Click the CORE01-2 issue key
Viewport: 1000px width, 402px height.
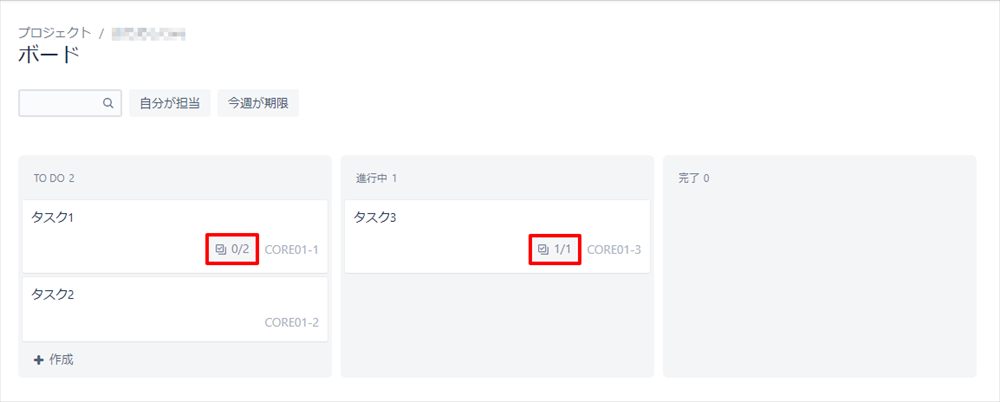[291, 322]
